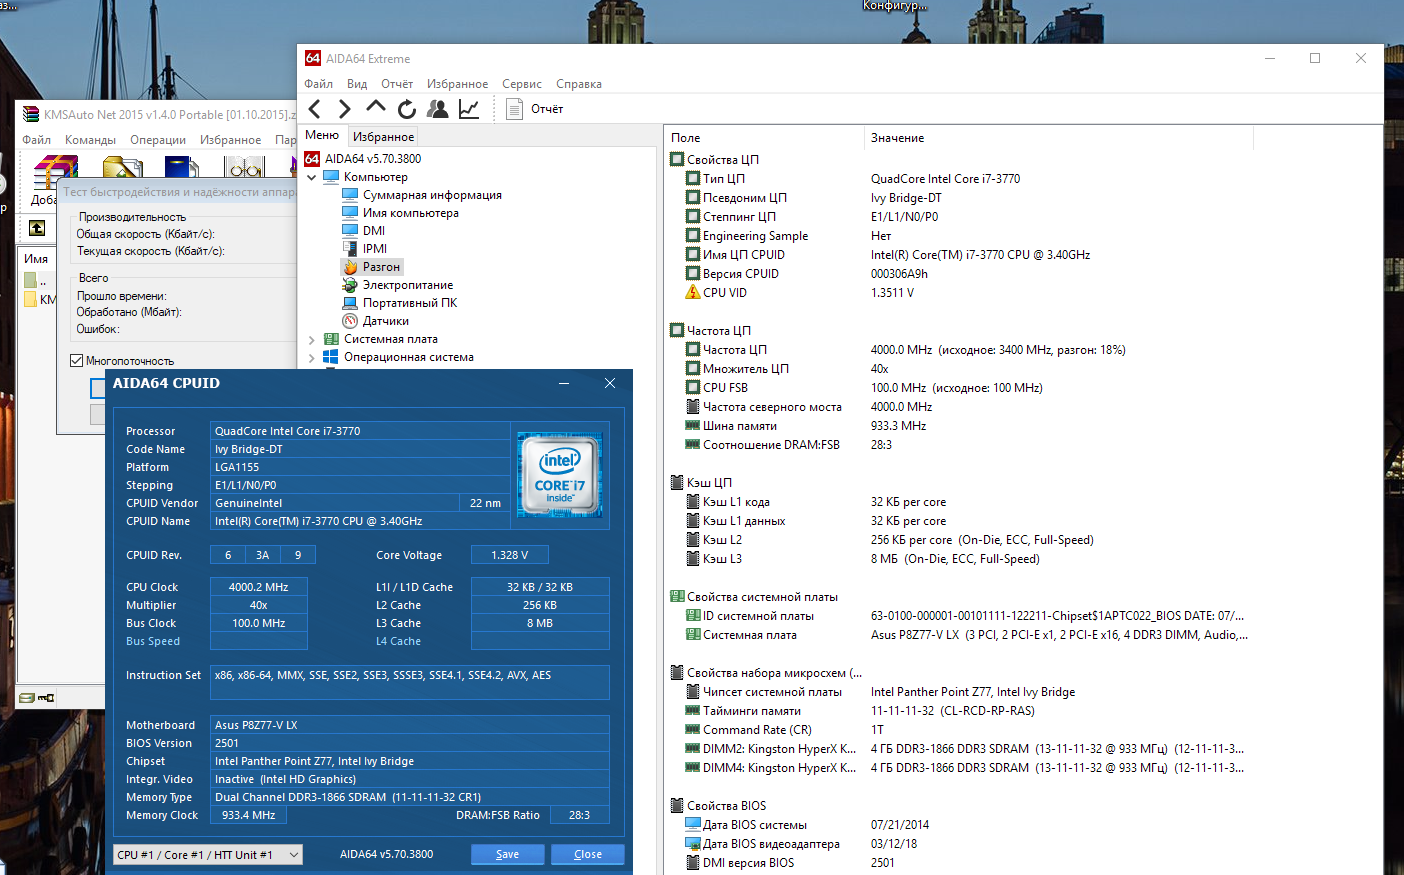The width and height of the screenshot is (1404, 875).
Task: Open the Избранное menu in the AIDA64 menu bar
Action: (x=458, y=84)
